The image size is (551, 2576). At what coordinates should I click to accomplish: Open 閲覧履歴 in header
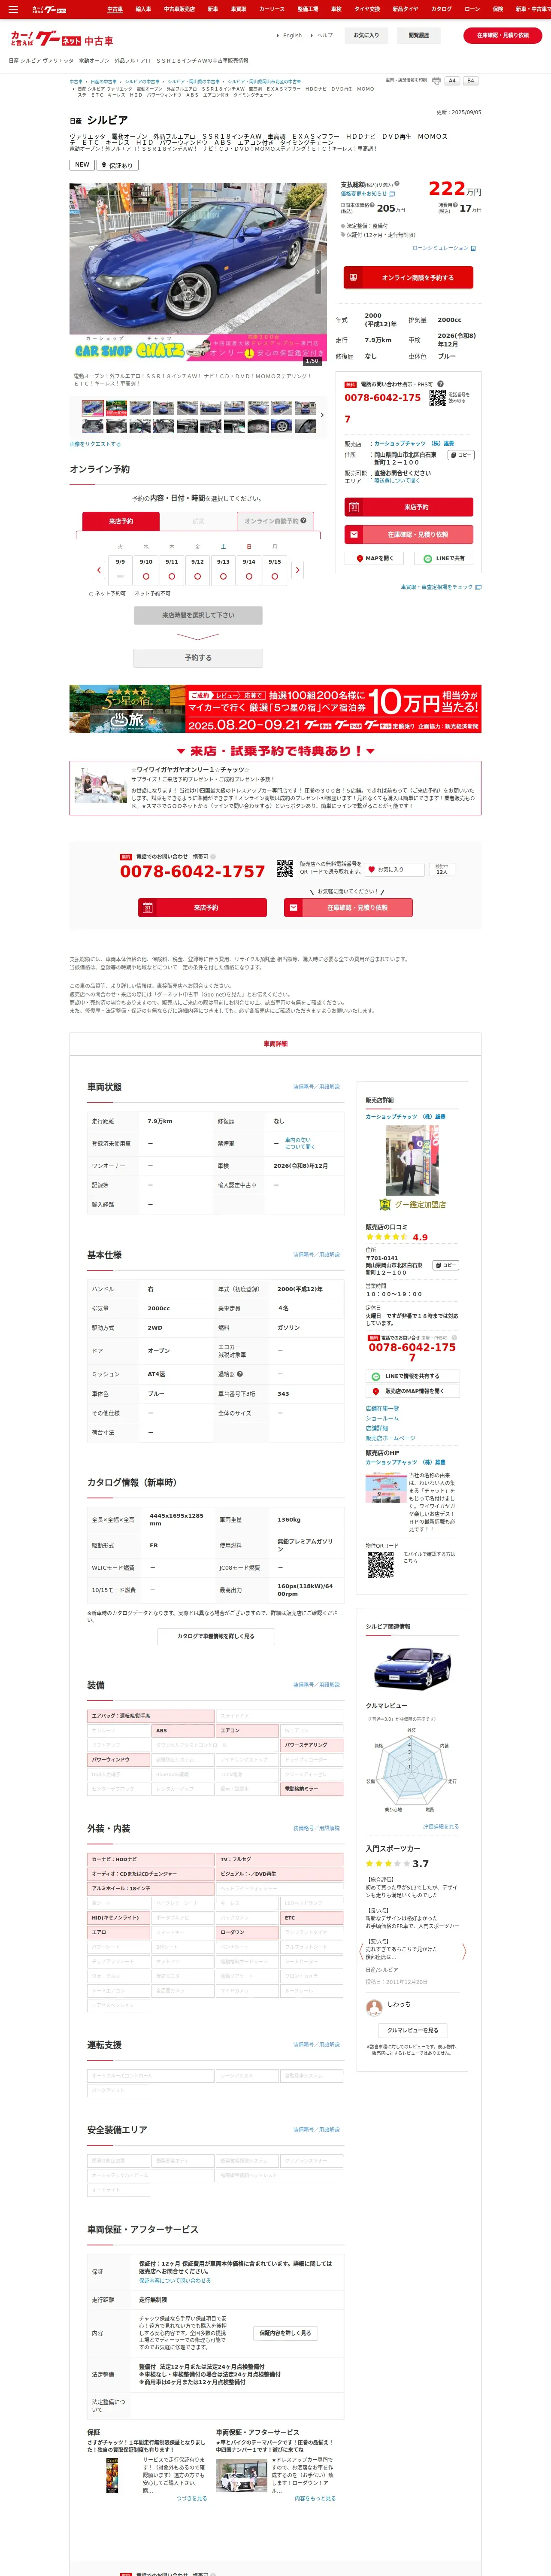419,35
